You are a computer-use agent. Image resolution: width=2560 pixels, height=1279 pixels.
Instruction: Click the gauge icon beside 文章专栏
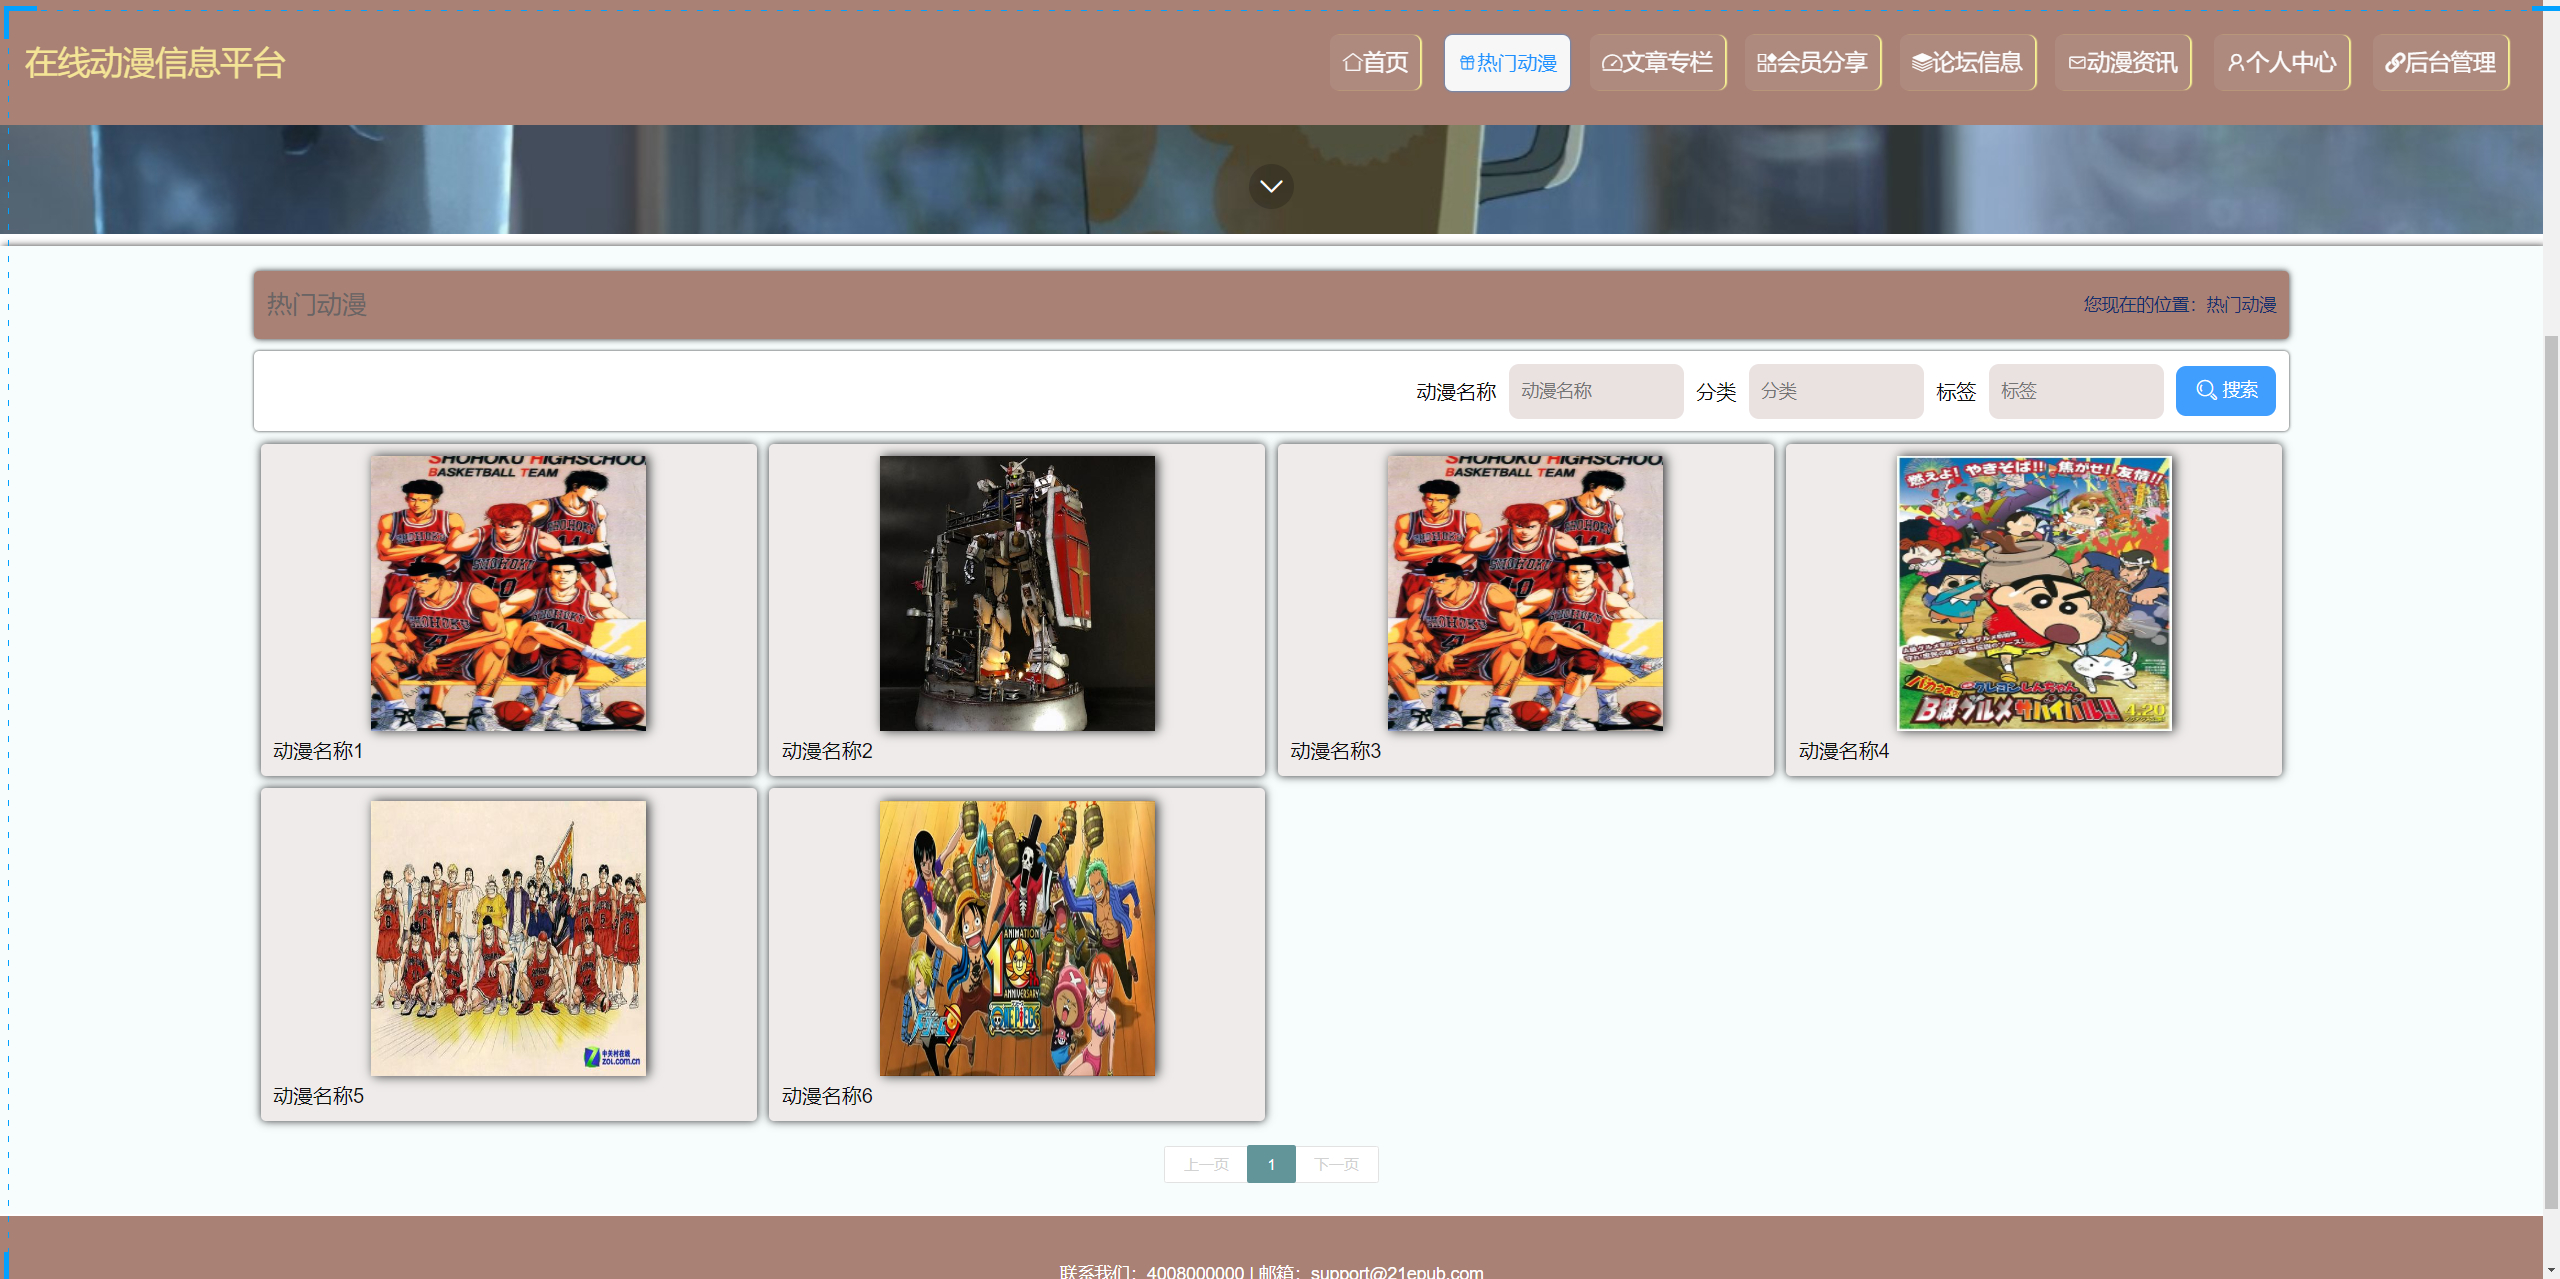point(1611,63)
